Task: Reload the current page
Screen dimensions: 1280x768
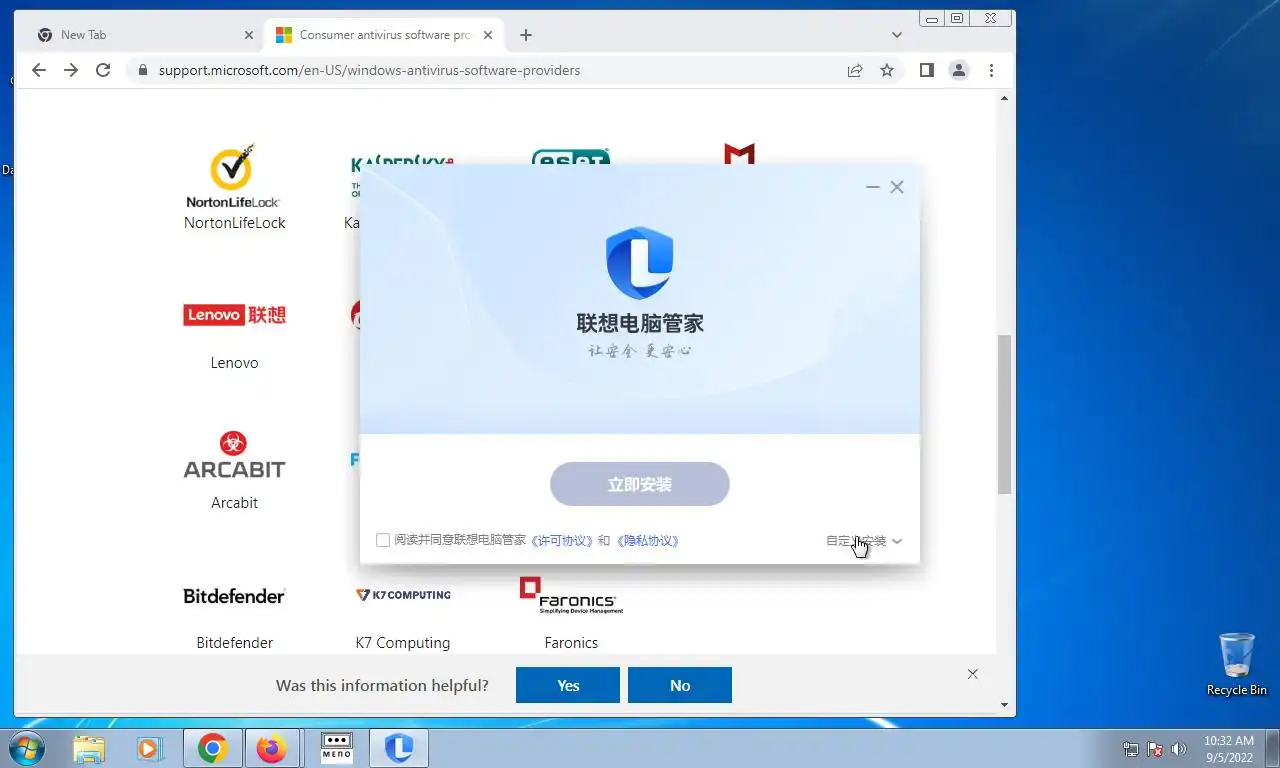Action: [102, 70]
